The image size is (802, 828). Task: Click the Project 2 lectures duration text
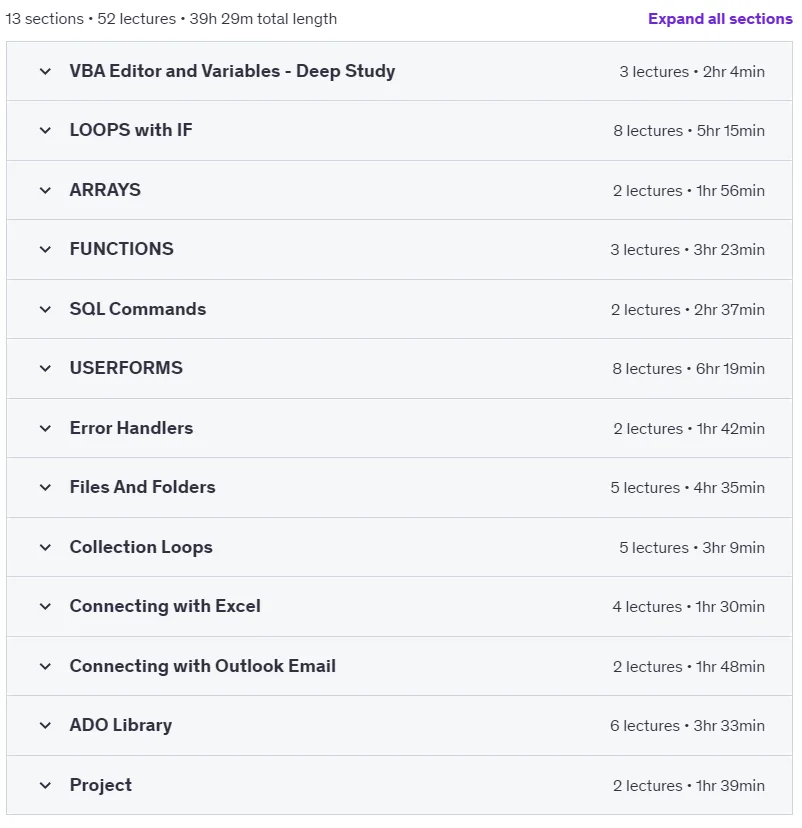pyautogui.click(x=689, y=786)
